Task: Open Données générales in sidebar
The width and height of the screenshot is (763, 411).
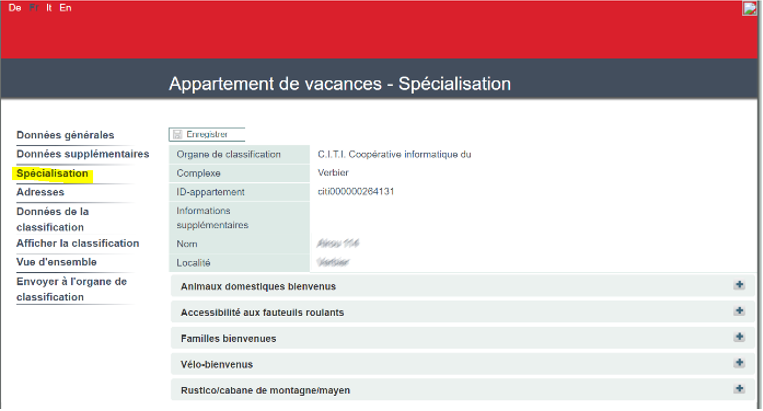Action: 65,135
